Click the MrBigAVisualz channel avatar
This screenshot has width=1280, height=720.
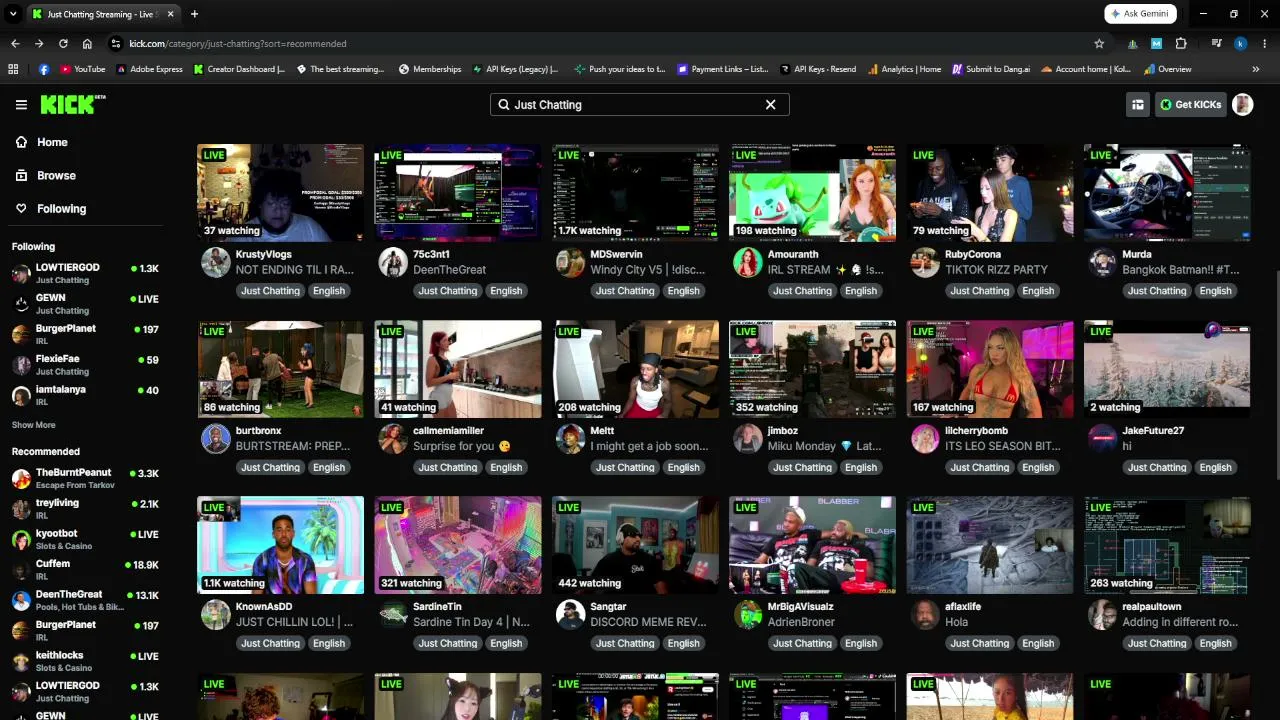click(748, 614)
